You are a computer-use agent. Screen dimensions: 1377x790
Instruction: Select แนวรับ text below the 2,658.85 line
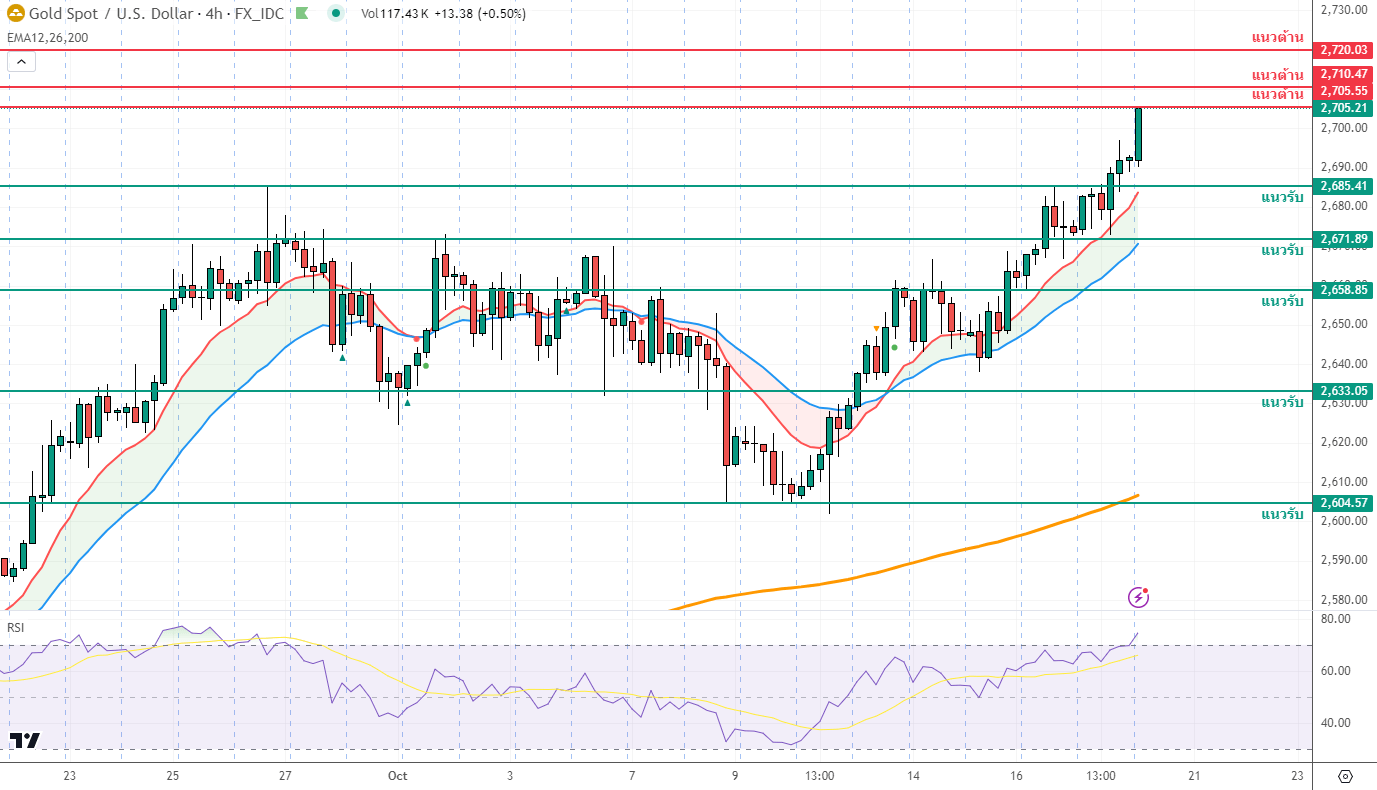tap(1282, 302)
